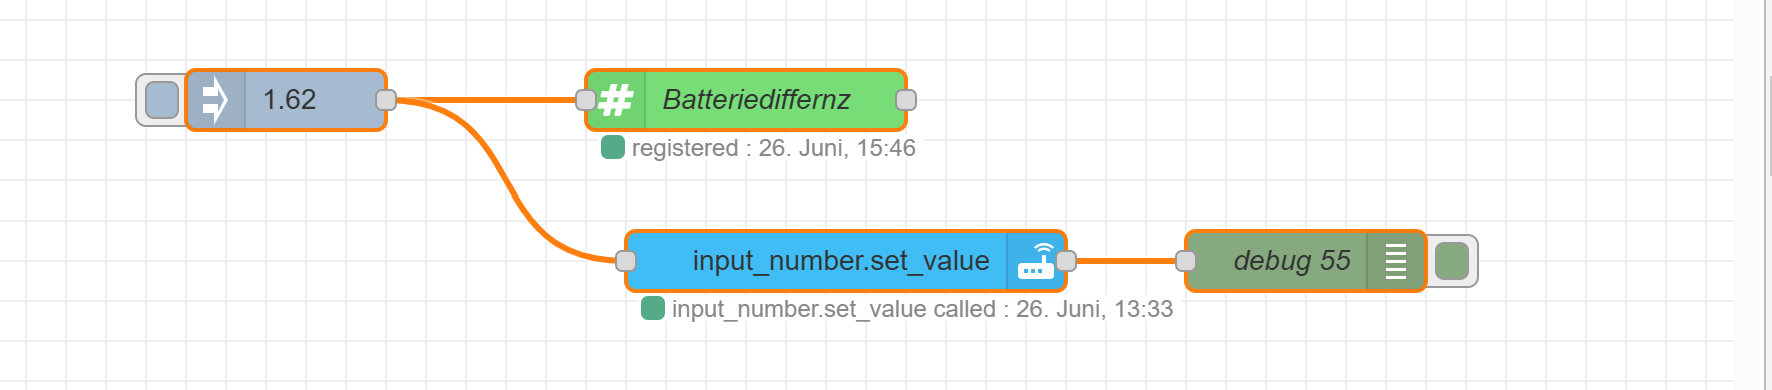
Task: Click the 'input_number.set_value called' status text
Action: [834, 309]
